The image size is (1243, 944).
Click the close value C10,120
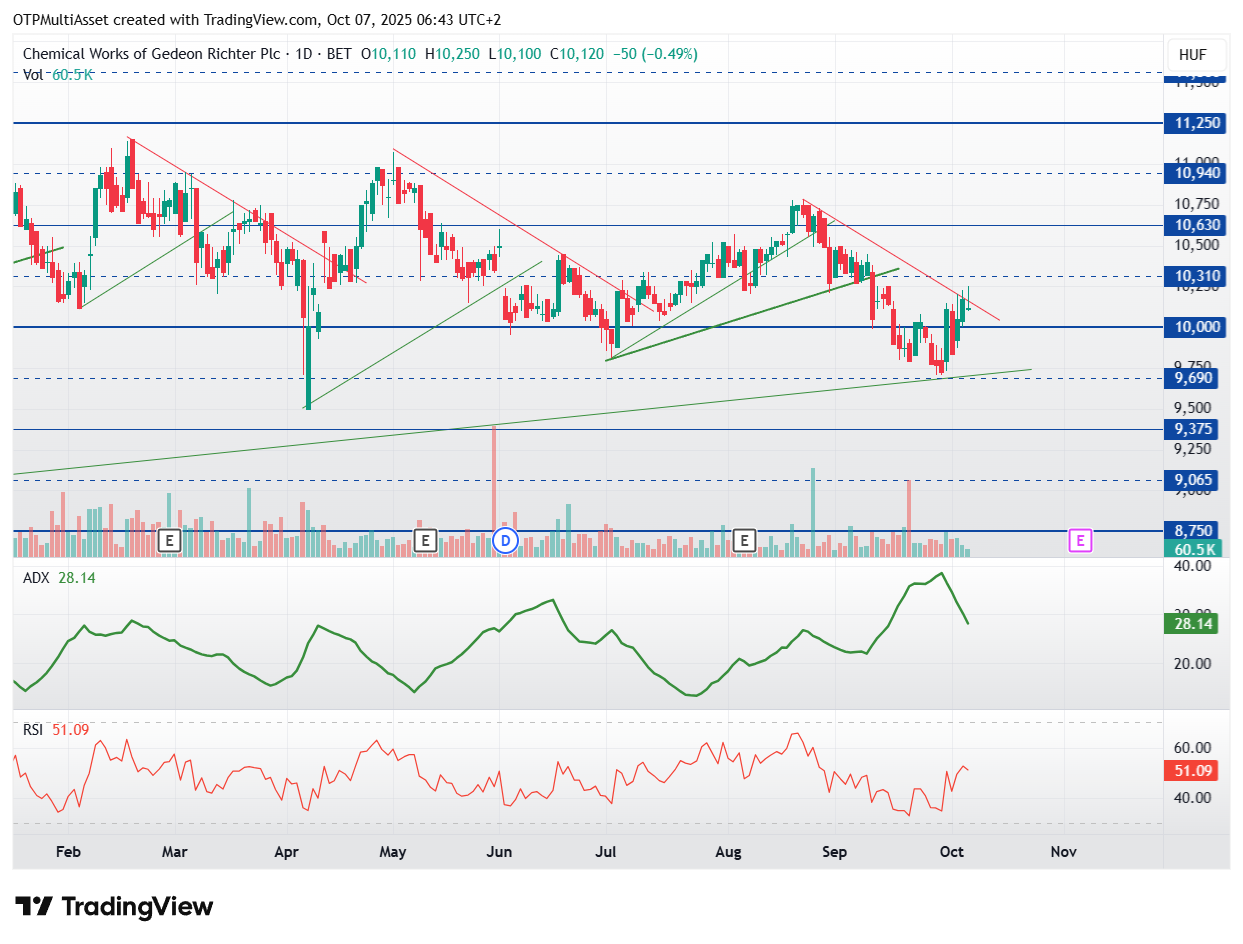[x=576, y=54]
